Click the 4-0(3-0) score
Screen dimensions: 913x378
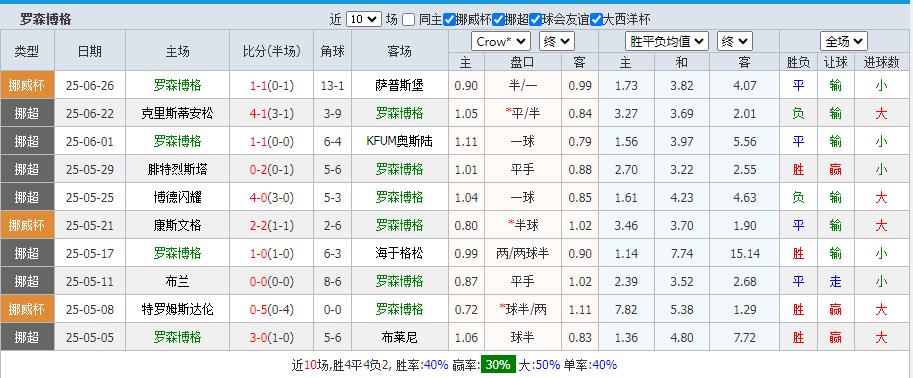(x=272, y=197)
